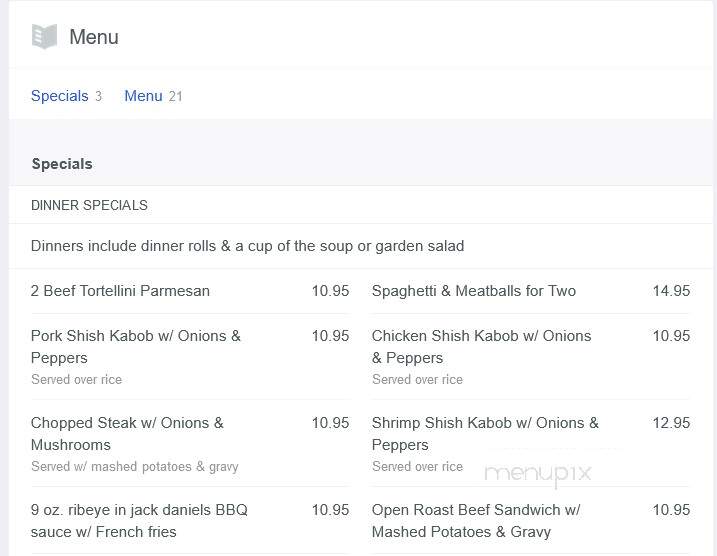Screen dimensions: 717x556
Task: Click the Specials item count 3
Action: [x=98, y=96]
